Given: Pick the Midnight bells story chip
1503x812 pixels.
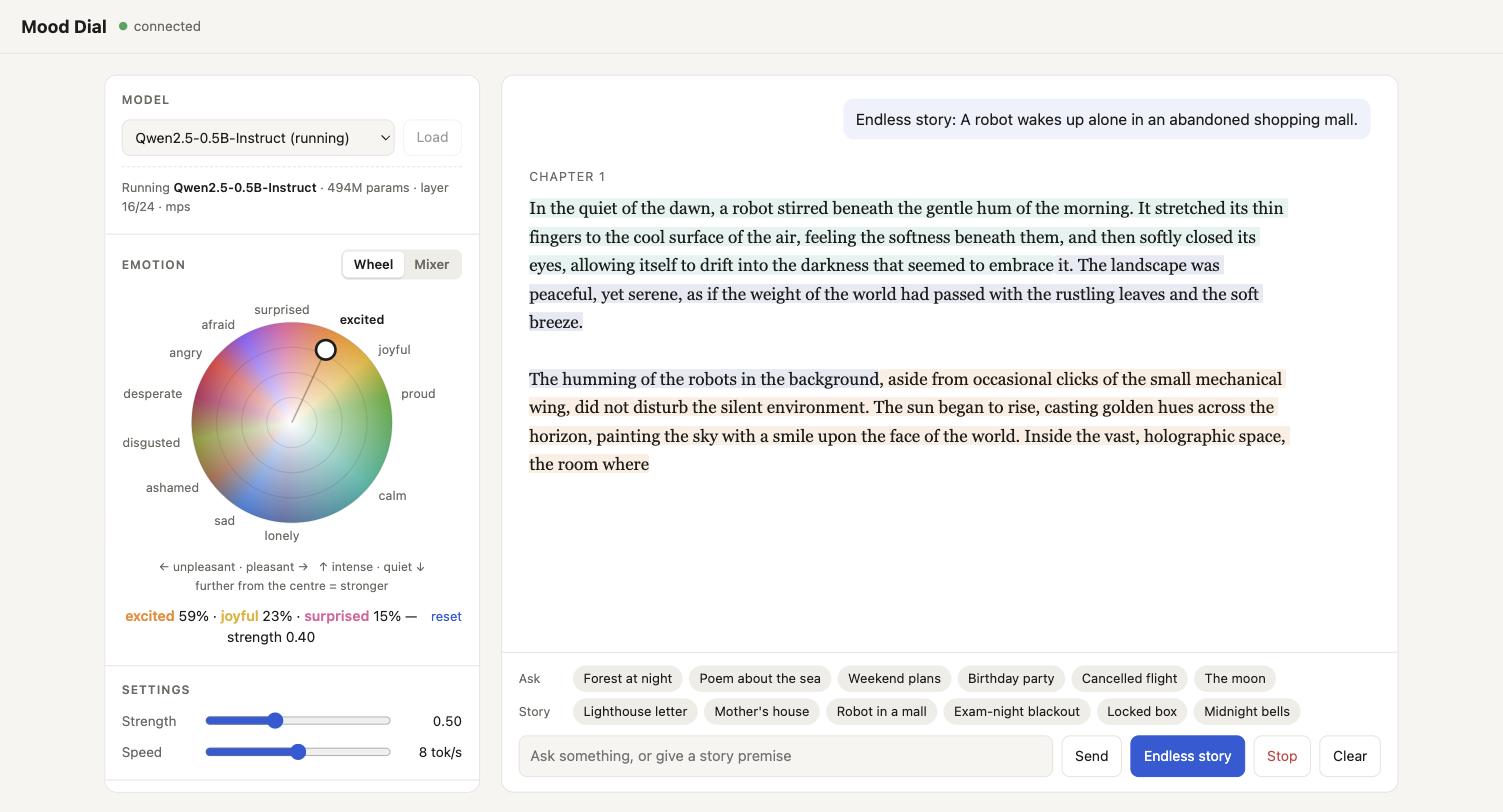Looking at the screenshot, I should [1247, 712].
